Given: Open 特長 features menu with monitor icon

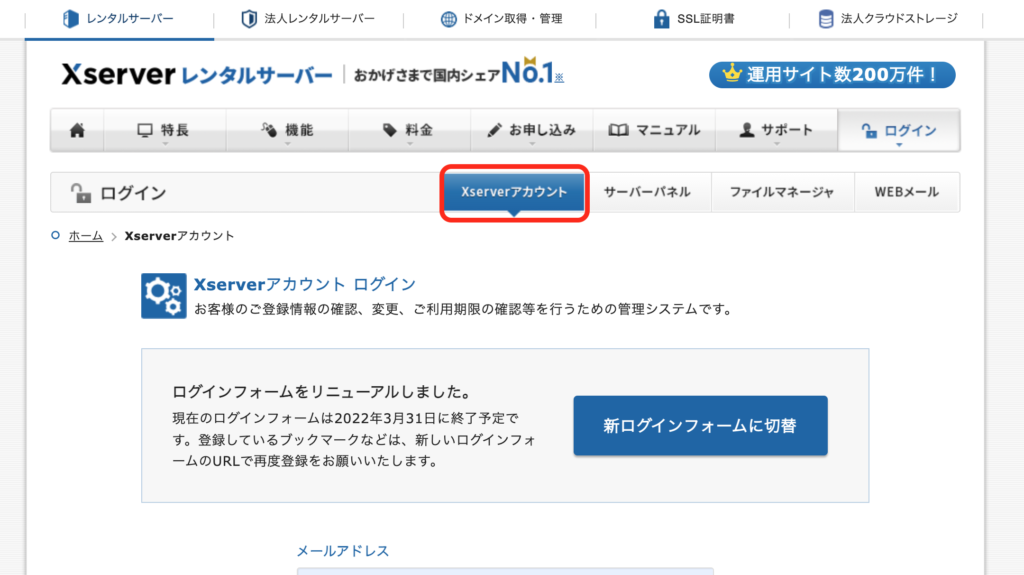Looking at the screenshot, I should coord(163,131).
